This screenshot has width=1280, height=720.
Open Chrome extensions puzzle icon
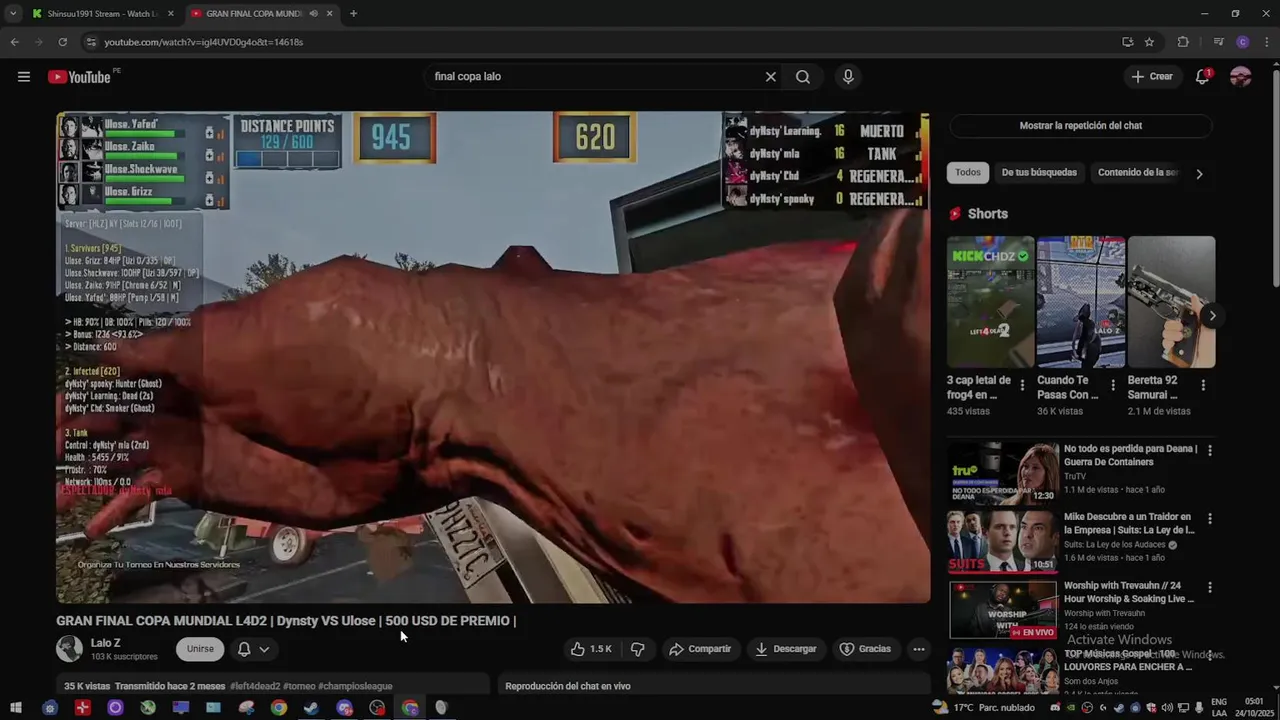pyautogui.click(x=1183, y=42)
